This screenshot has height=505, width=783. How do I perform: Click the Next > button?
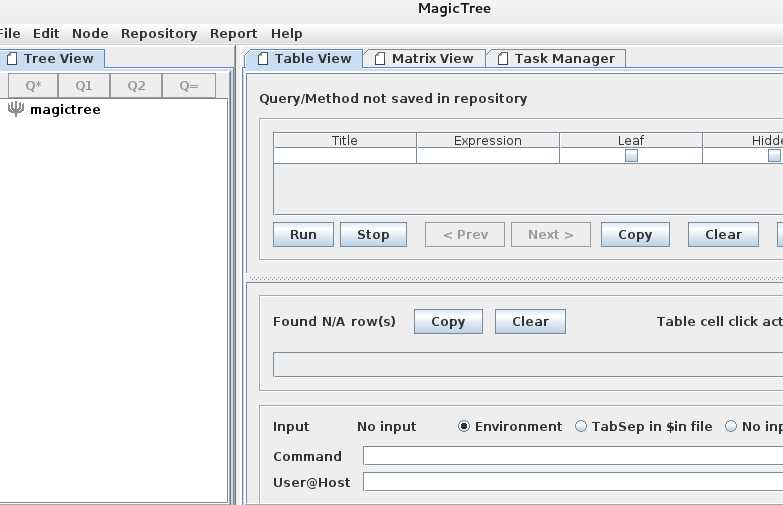coord(551,235)
